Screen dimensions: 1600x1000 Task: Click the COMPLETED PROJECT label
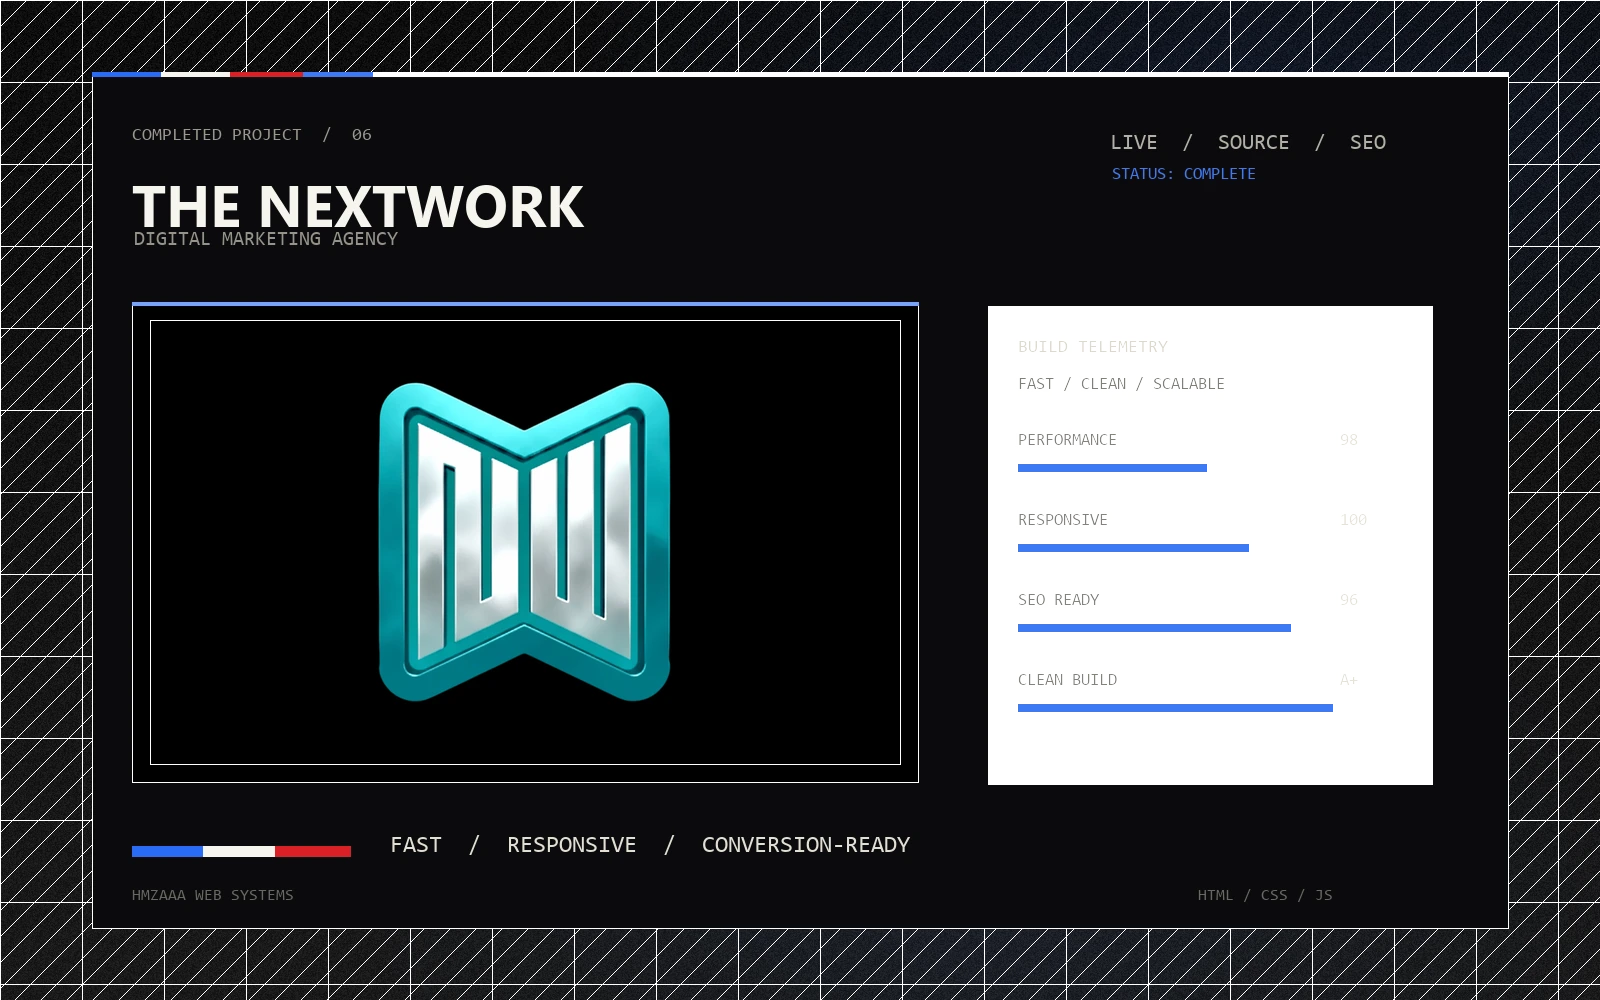pyautogui.click(x=216, y=134)
